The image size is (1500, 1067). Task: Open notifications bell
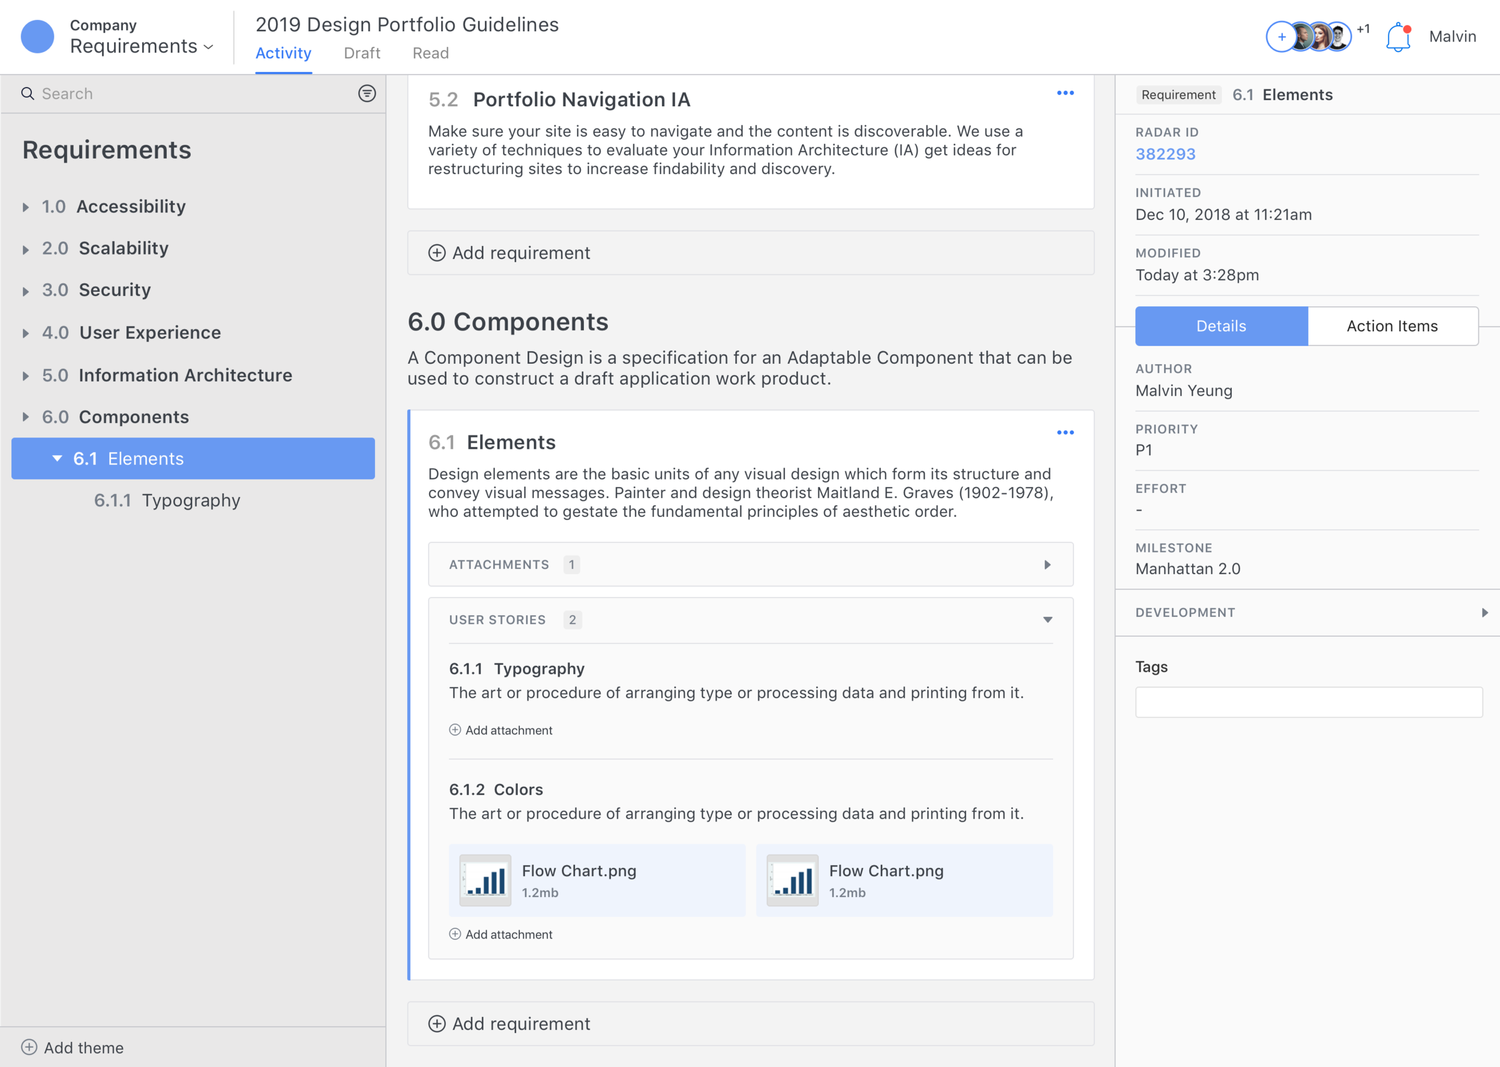1398,37
